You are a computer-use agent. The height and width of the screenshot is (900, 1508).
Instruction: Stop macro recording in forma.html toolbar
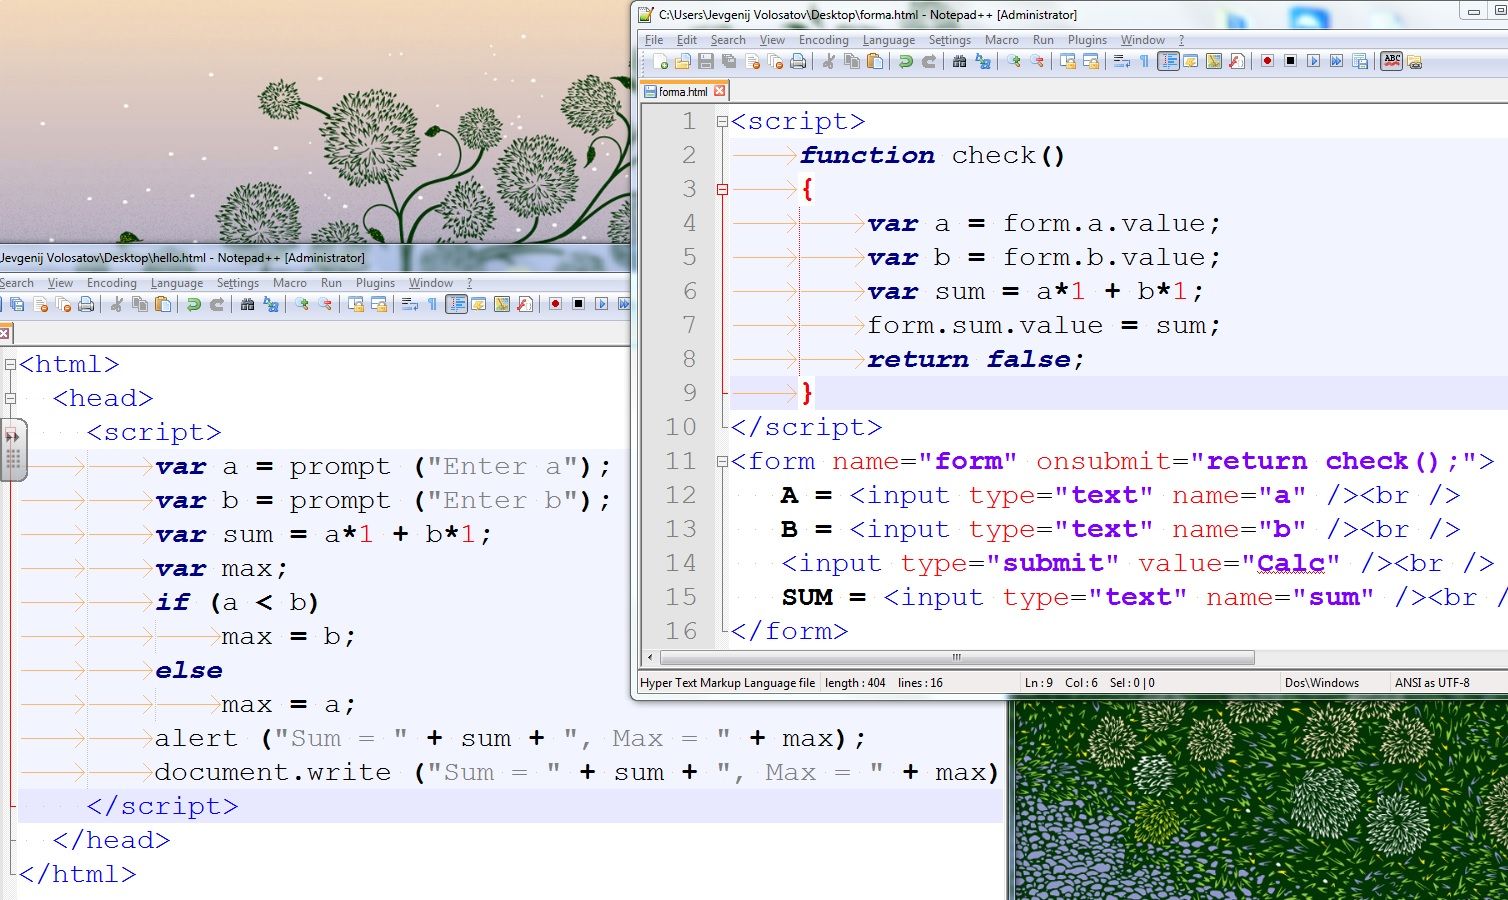tap(1291, 62)
